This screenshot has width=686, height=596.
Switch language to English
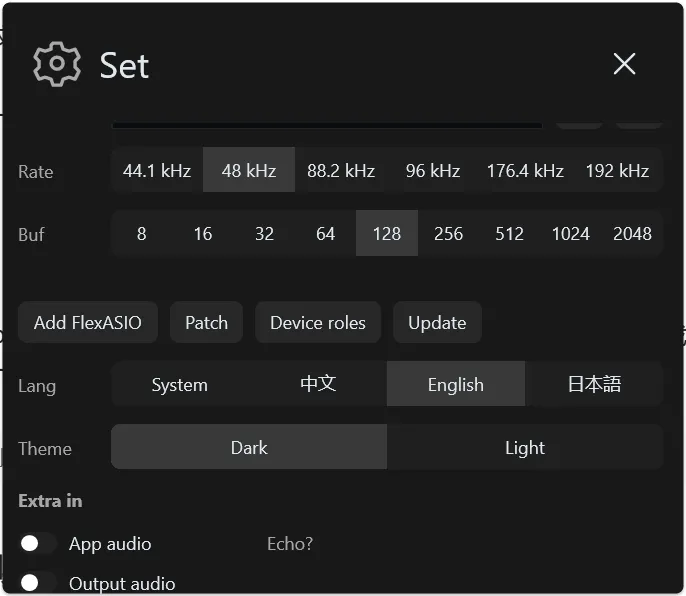pyautogui.click(x=456, y=384)
